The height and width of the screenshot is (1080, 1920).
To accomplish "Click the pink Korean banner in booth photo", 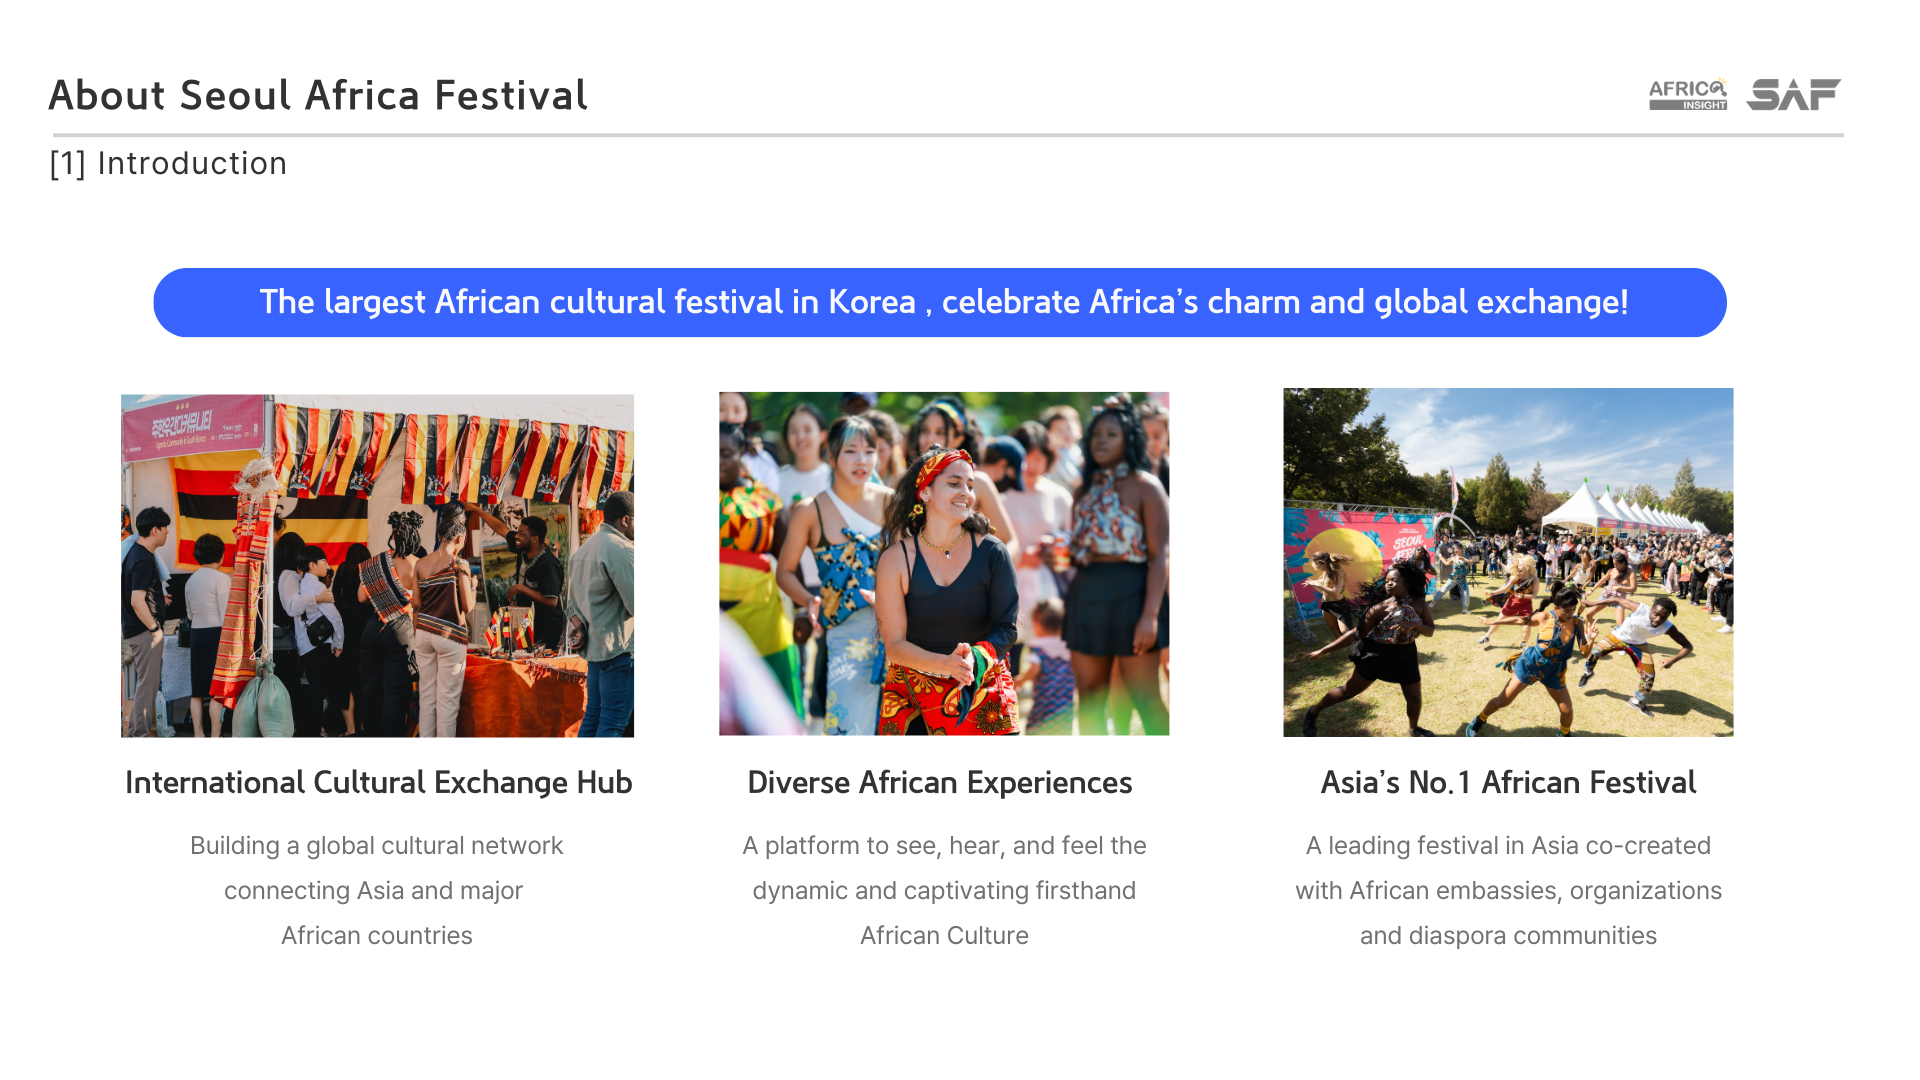I will (x=193, y=427).
